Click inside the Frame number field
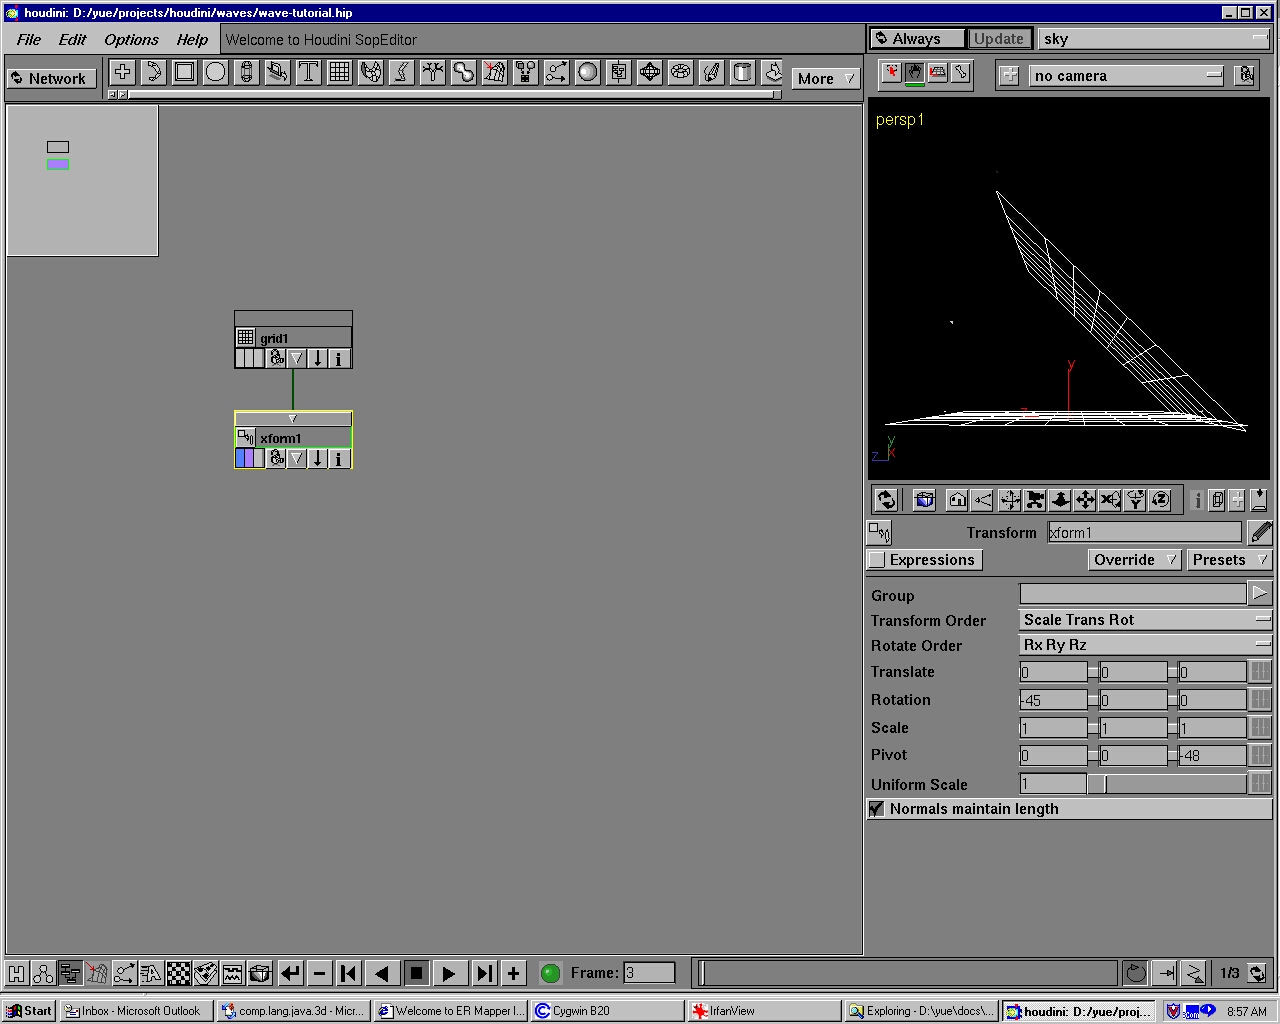The height and width of the screenshot is (1024, 1280). click(649, 972)
